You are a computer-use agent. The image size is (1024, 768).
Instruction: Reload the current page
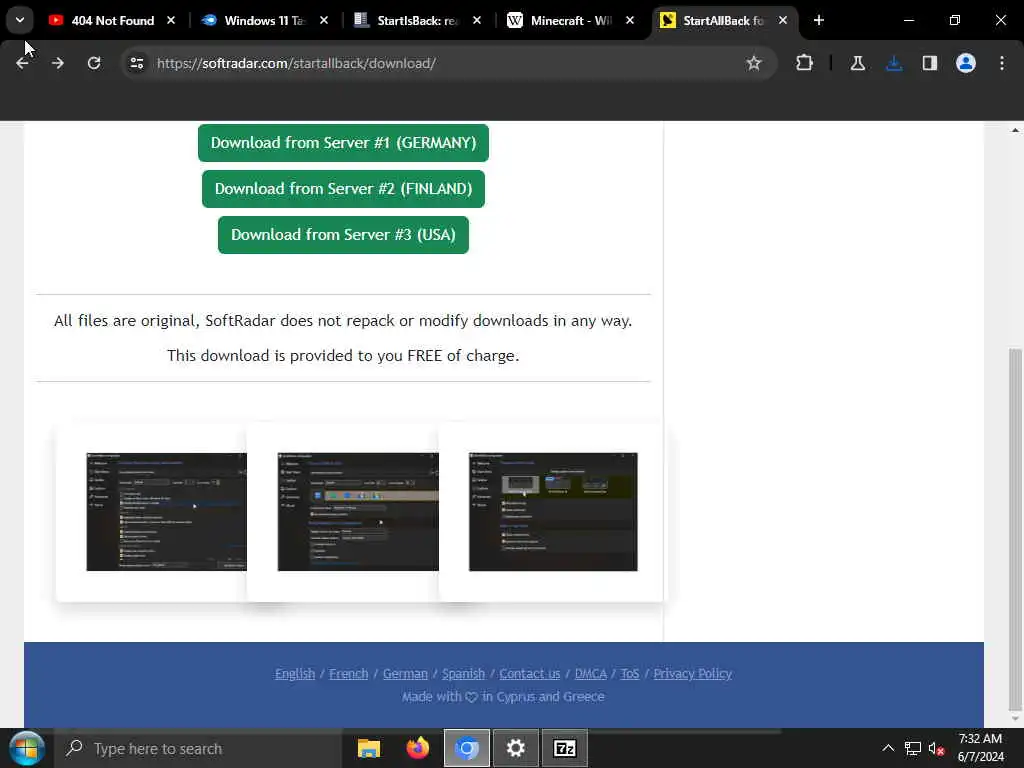94,63
